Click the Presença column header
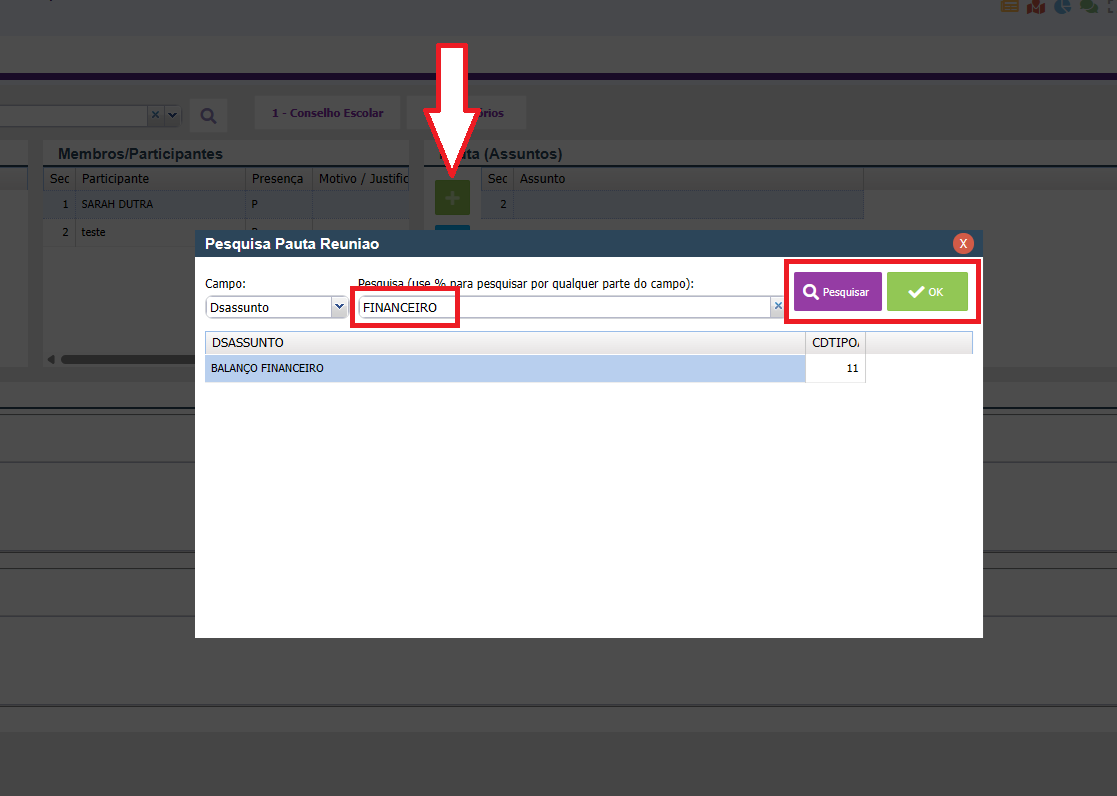 (x=278, y=178)
